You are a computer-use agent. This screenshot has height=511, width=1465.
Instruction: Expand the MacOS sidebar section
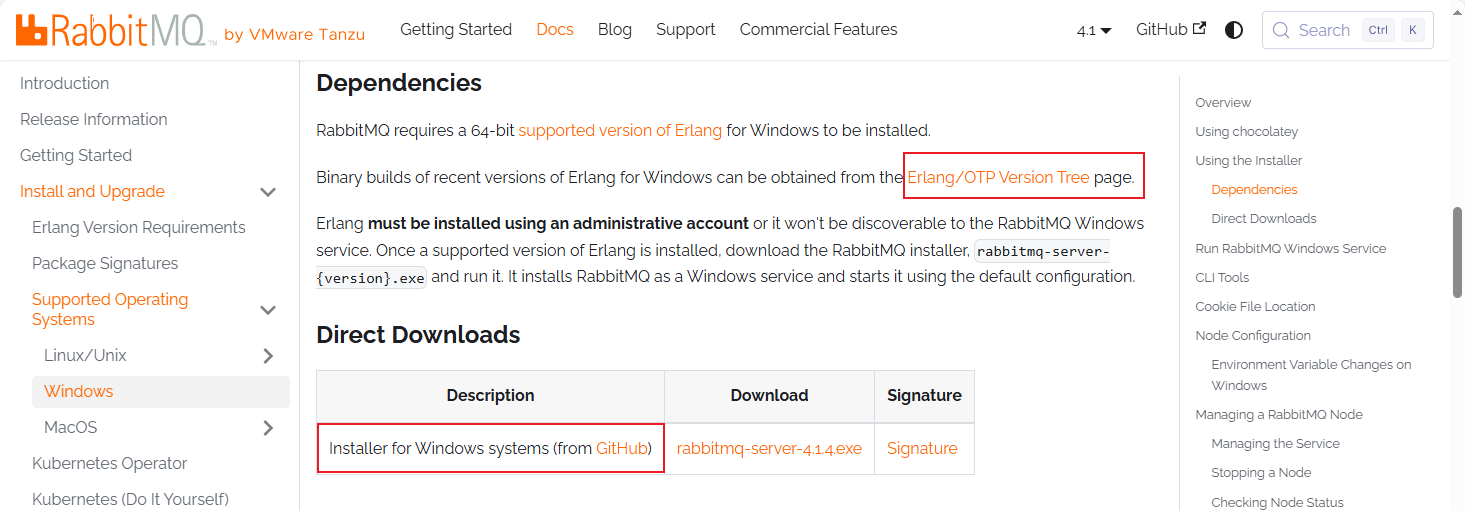click(x=268, y=428)
